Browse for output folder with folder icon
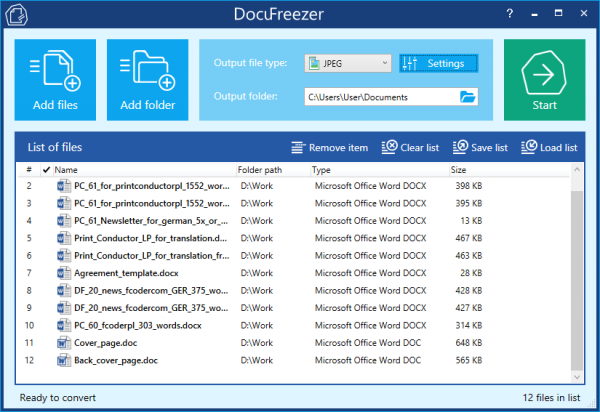The height and width of the screenshot is (412, 600). (x=468, y=97)
